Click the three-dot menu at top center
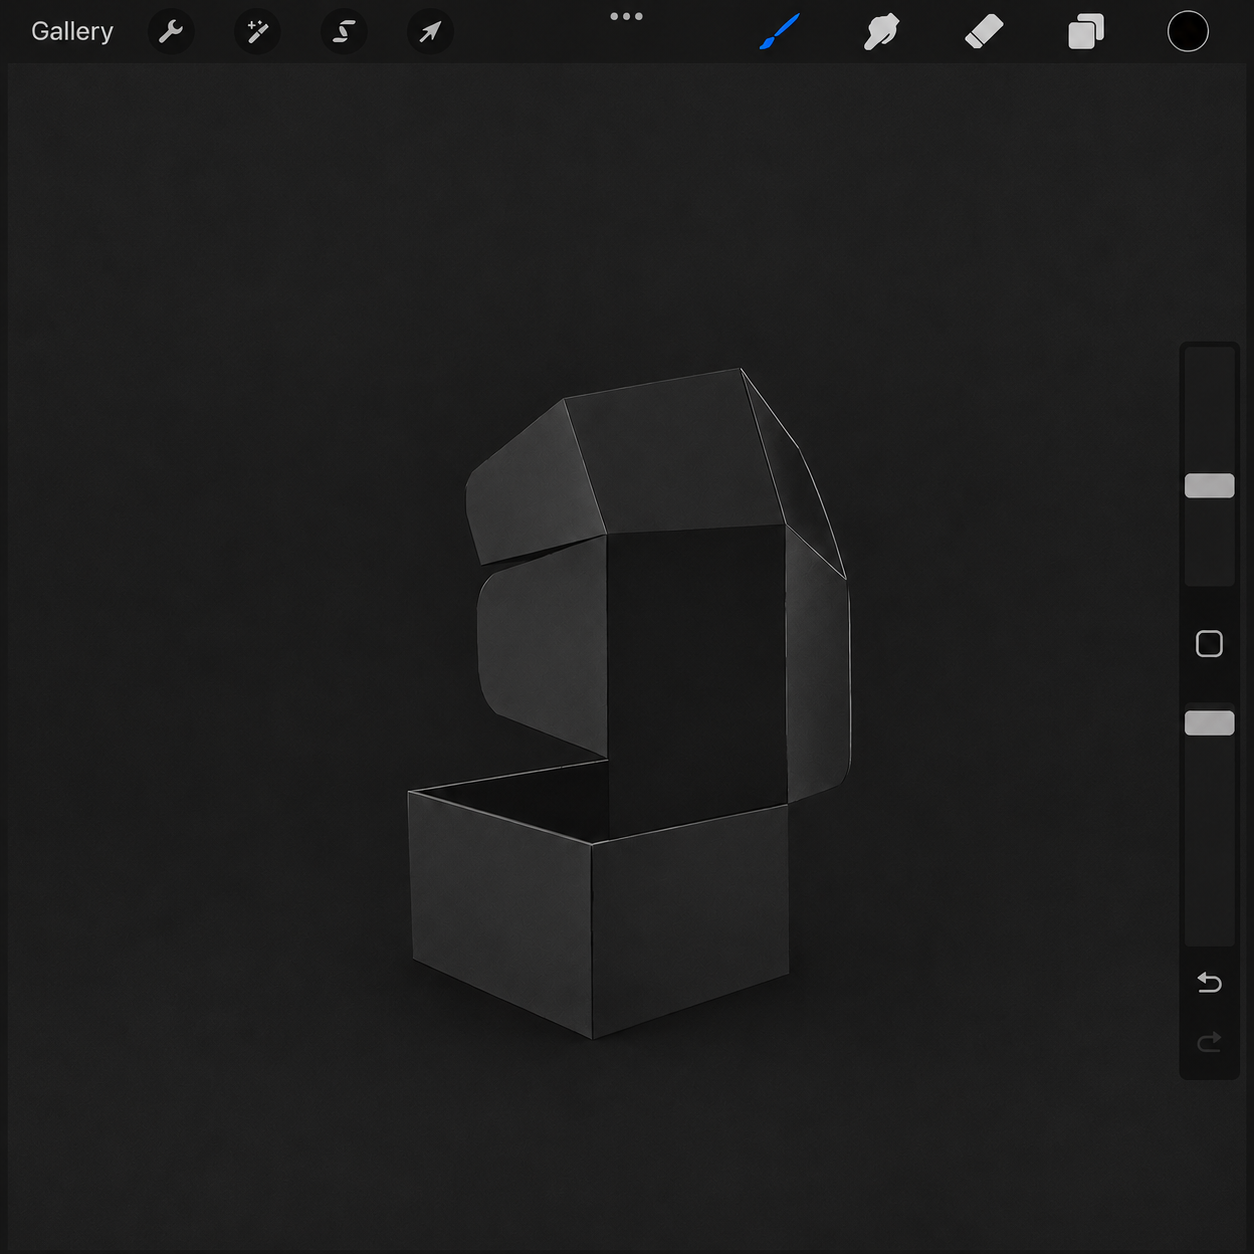 (626, 16)
